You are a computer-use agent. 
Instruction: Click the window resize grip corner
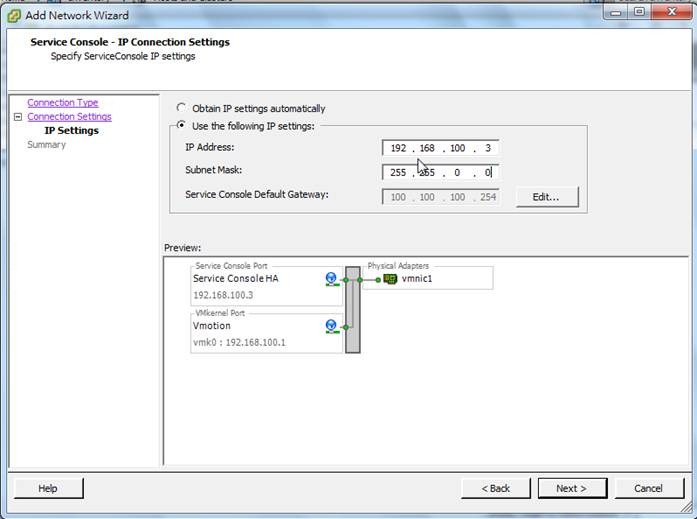tap(686, 506)
